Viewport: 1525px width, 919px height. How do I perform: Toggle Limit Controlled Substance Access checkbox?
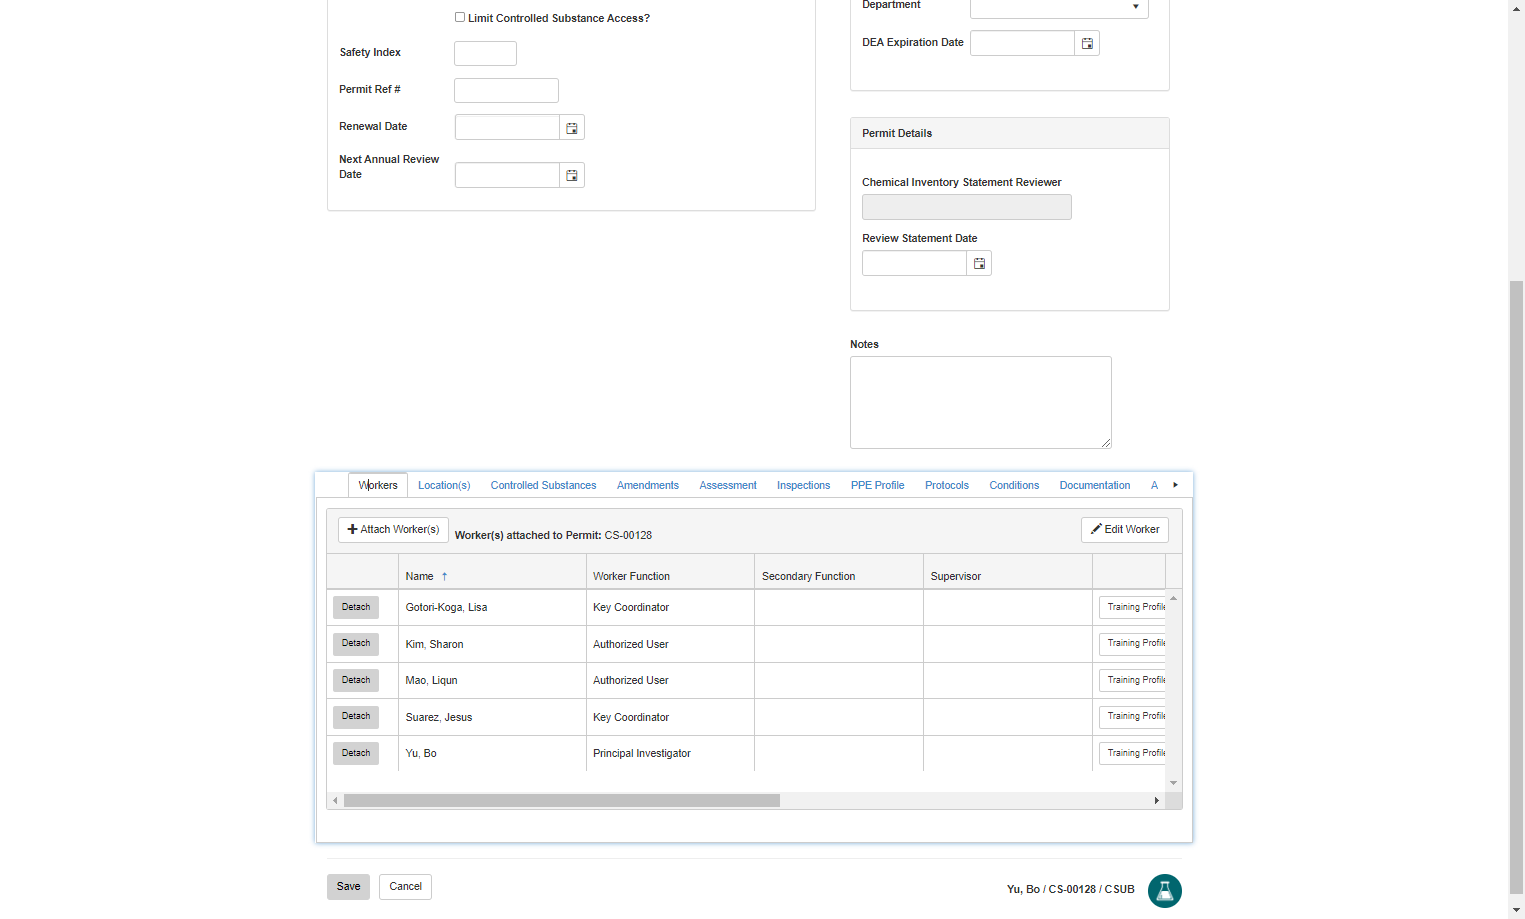pyautogui.click(x=460, y=17)
